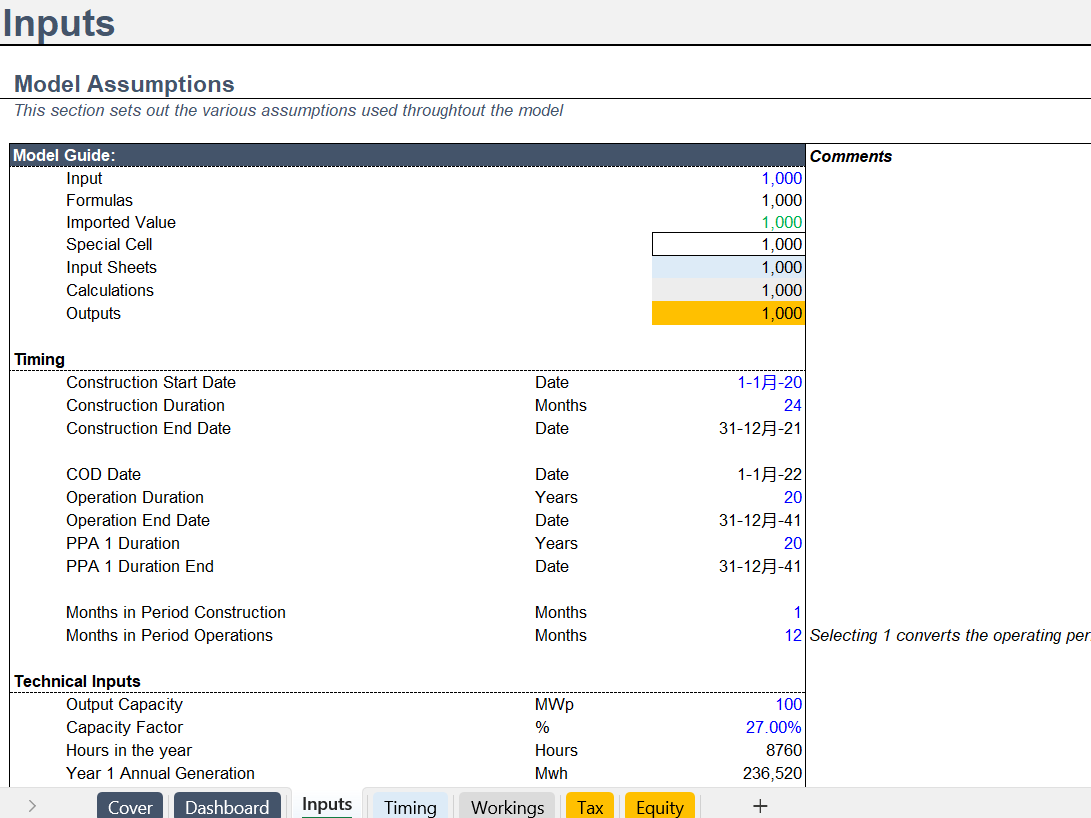Image resolution: width=1091 pixels, height=818 pixels.
Task: Switch to the Cover sheet tab
Action: 130,807
